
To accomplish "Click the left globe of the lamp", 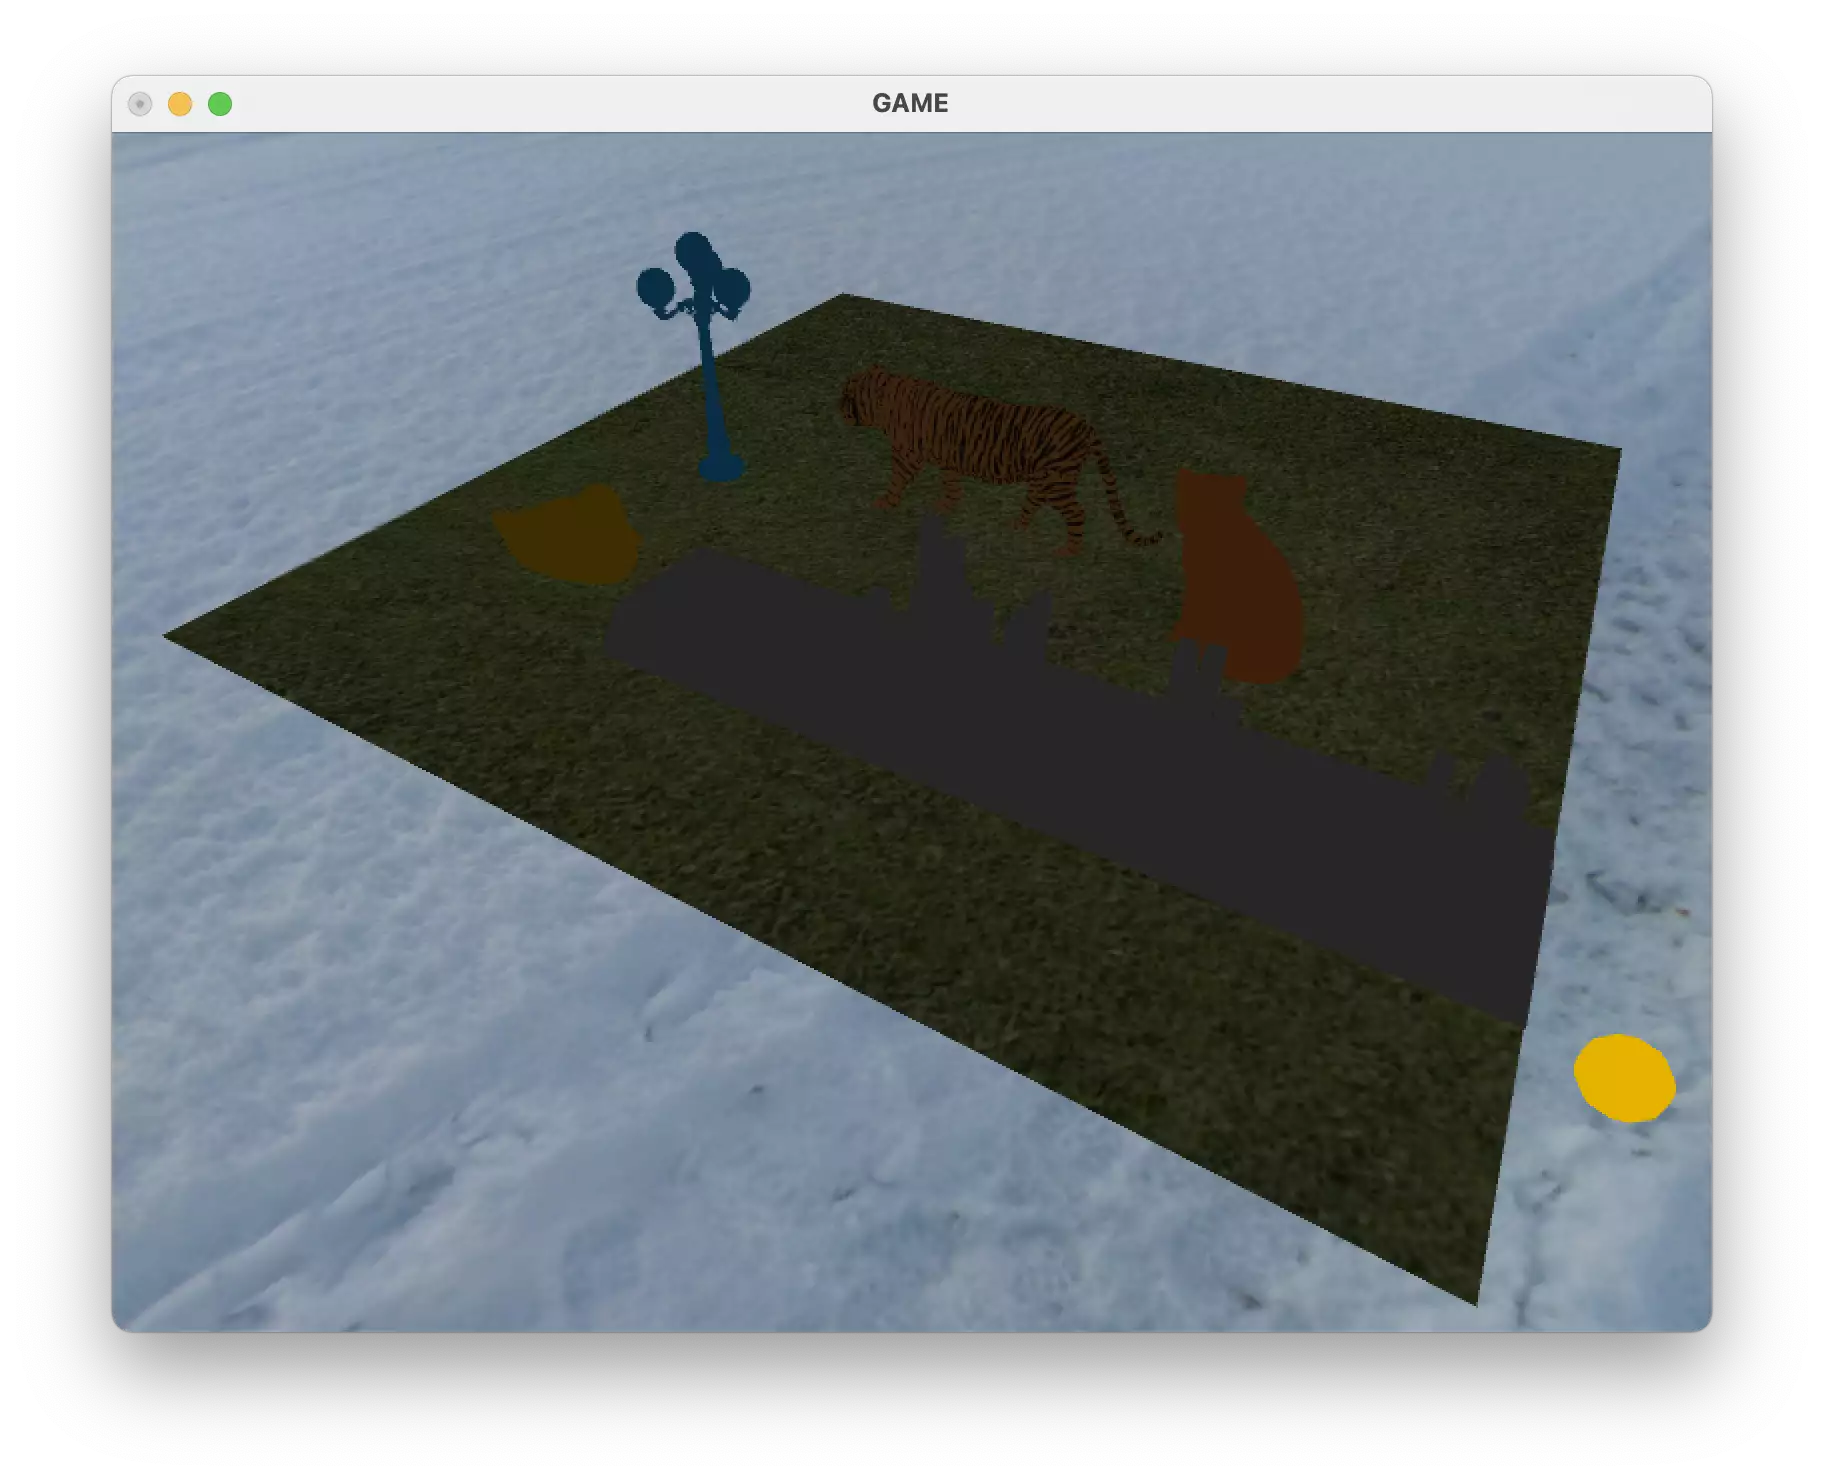I will pos(655,288).
